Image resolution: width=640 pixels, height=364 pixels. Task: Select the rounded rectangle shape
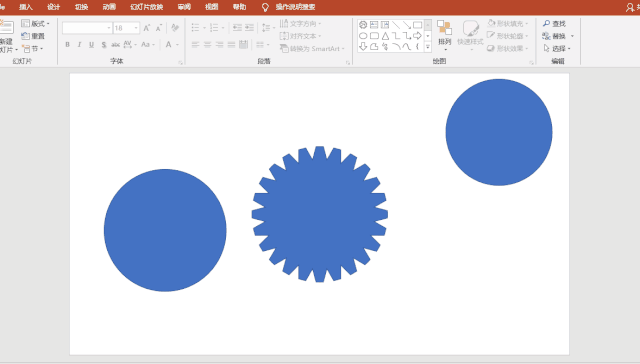(x=374, y=36)
